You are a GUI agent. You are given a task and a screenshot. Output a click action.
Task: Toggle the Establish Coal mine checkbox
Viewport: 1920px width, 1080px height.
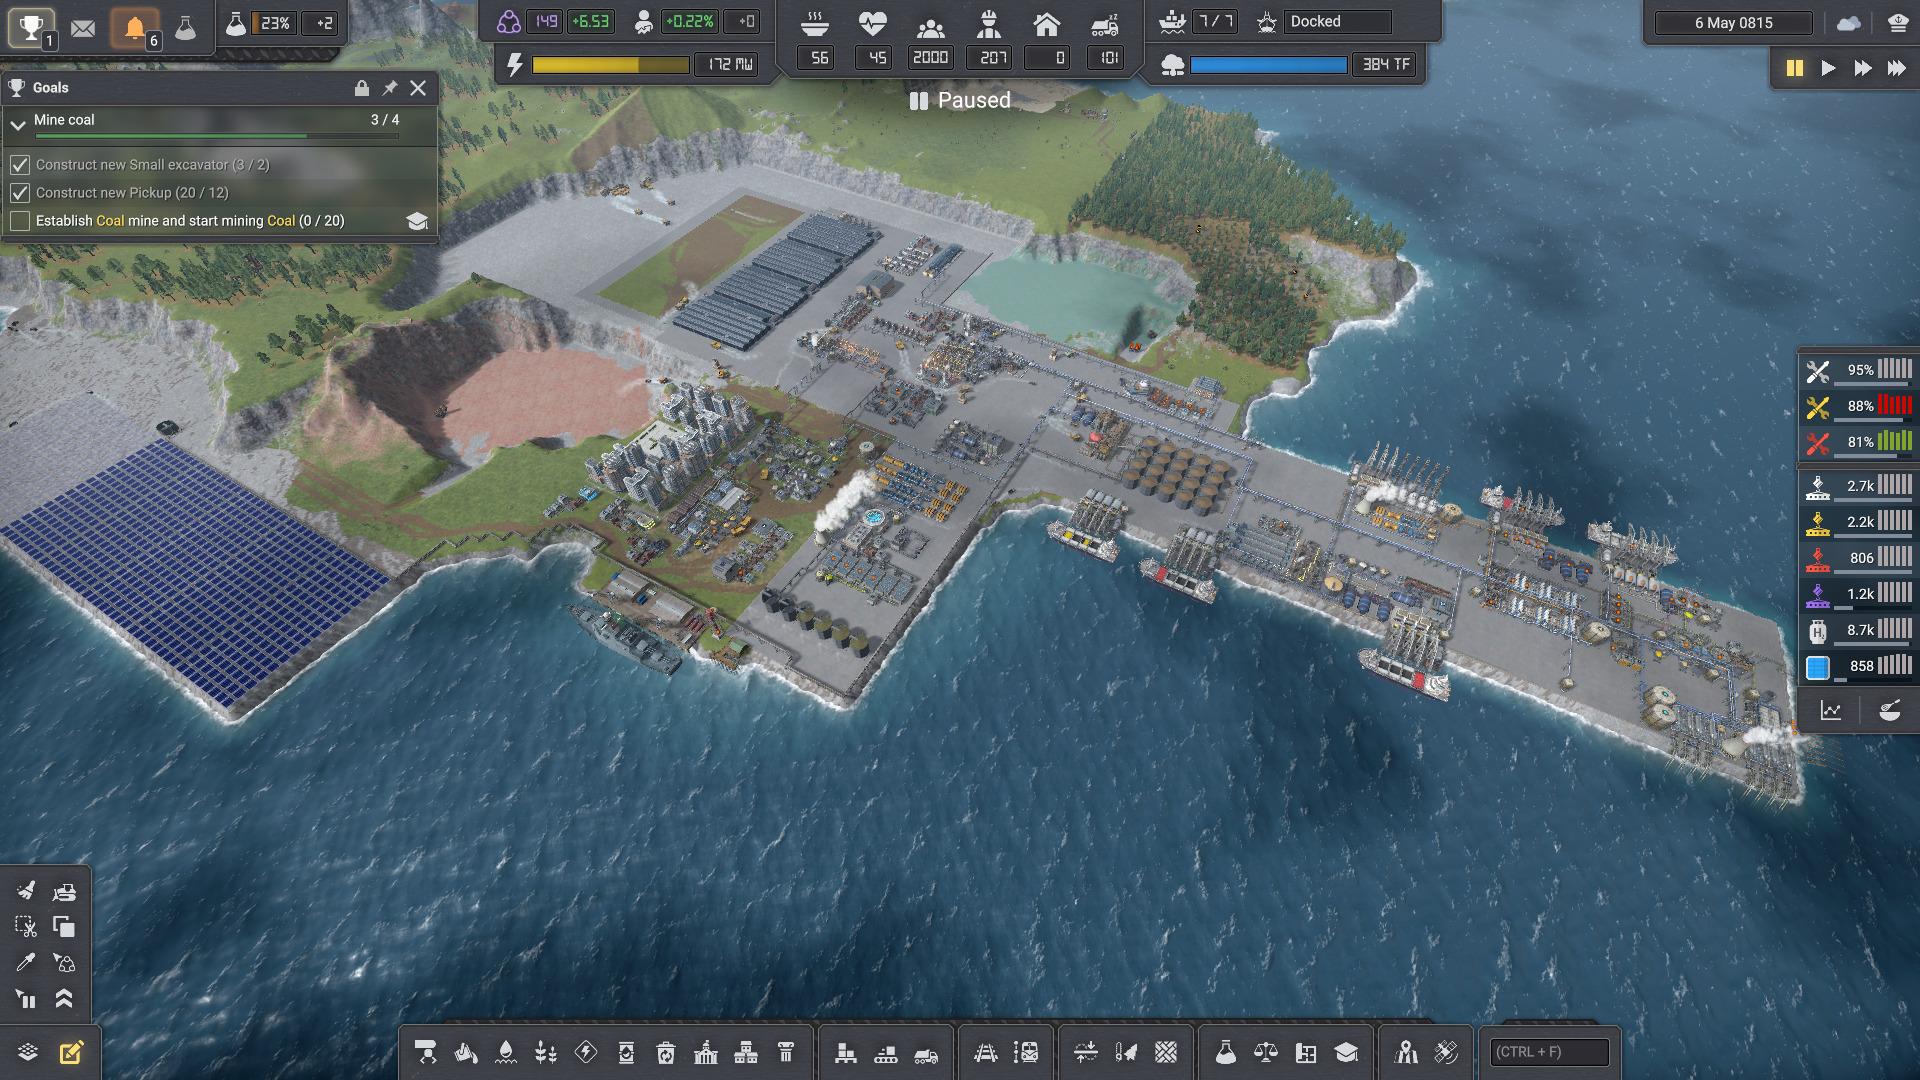point(20,220)
